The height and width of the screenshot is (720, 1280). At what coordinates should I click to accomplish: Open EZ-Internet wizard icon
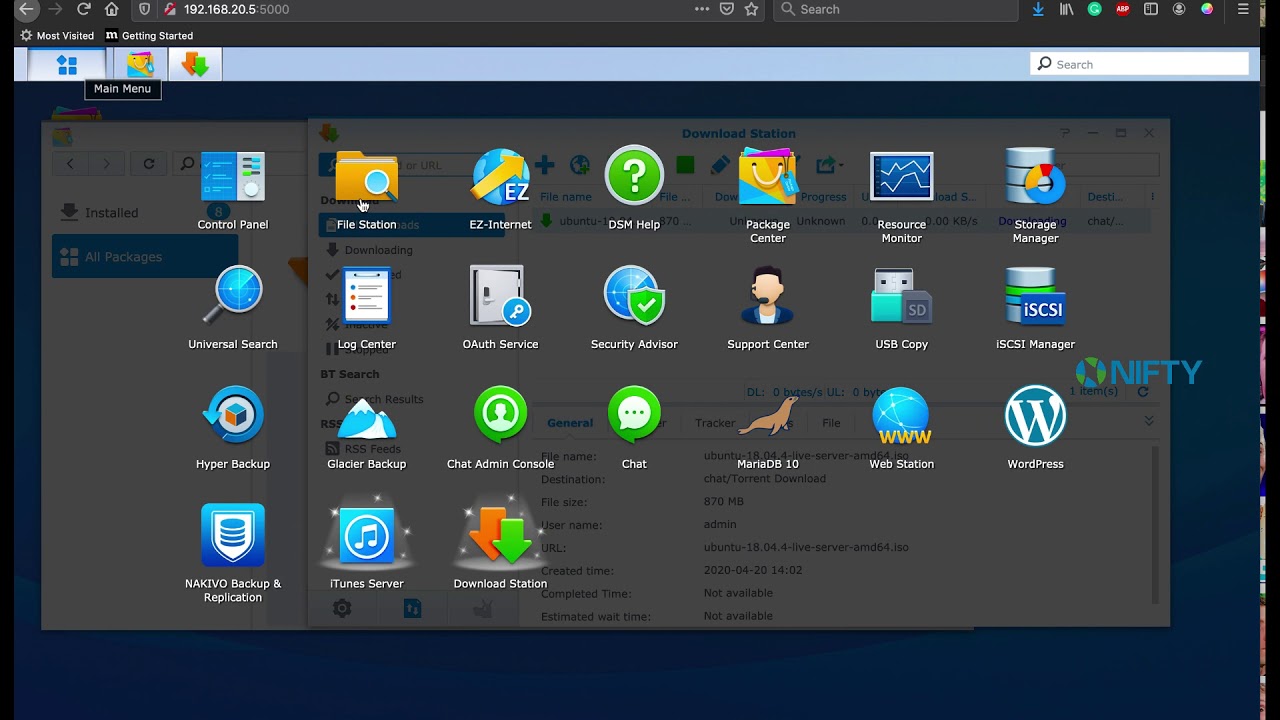[500, 192]
